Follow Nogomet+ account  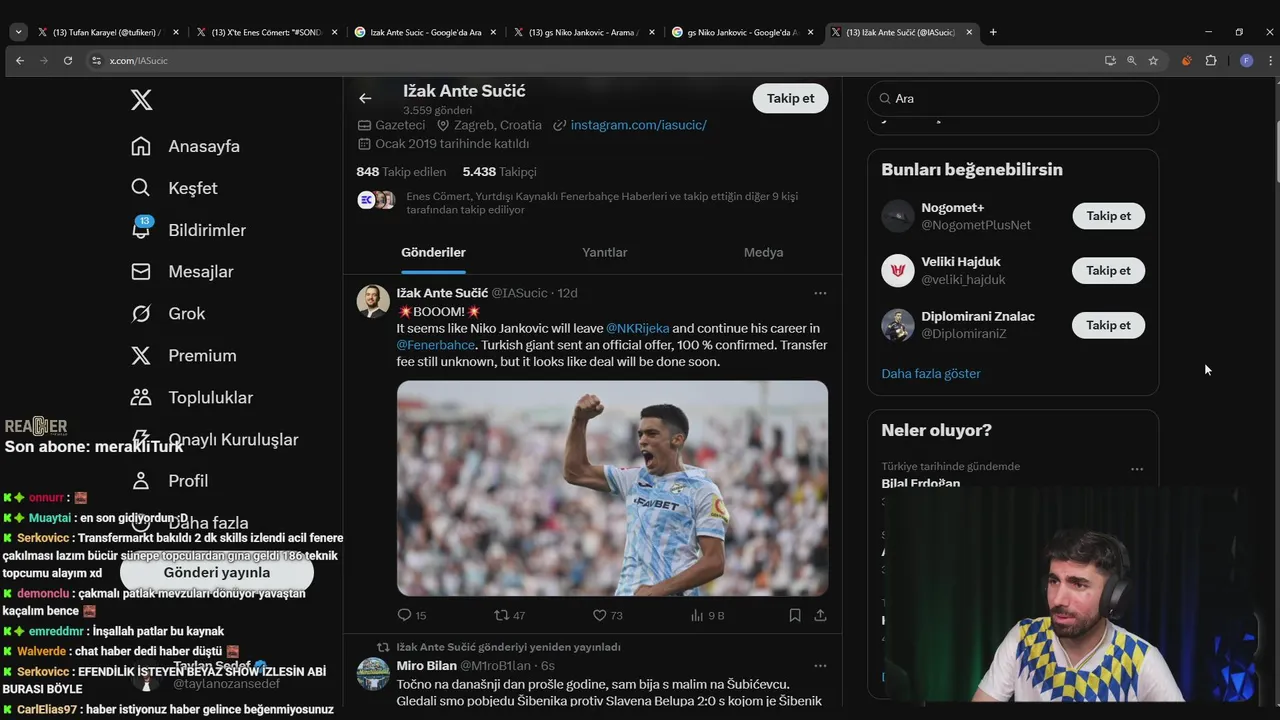pyautogui.click(x=1108, y=216)
